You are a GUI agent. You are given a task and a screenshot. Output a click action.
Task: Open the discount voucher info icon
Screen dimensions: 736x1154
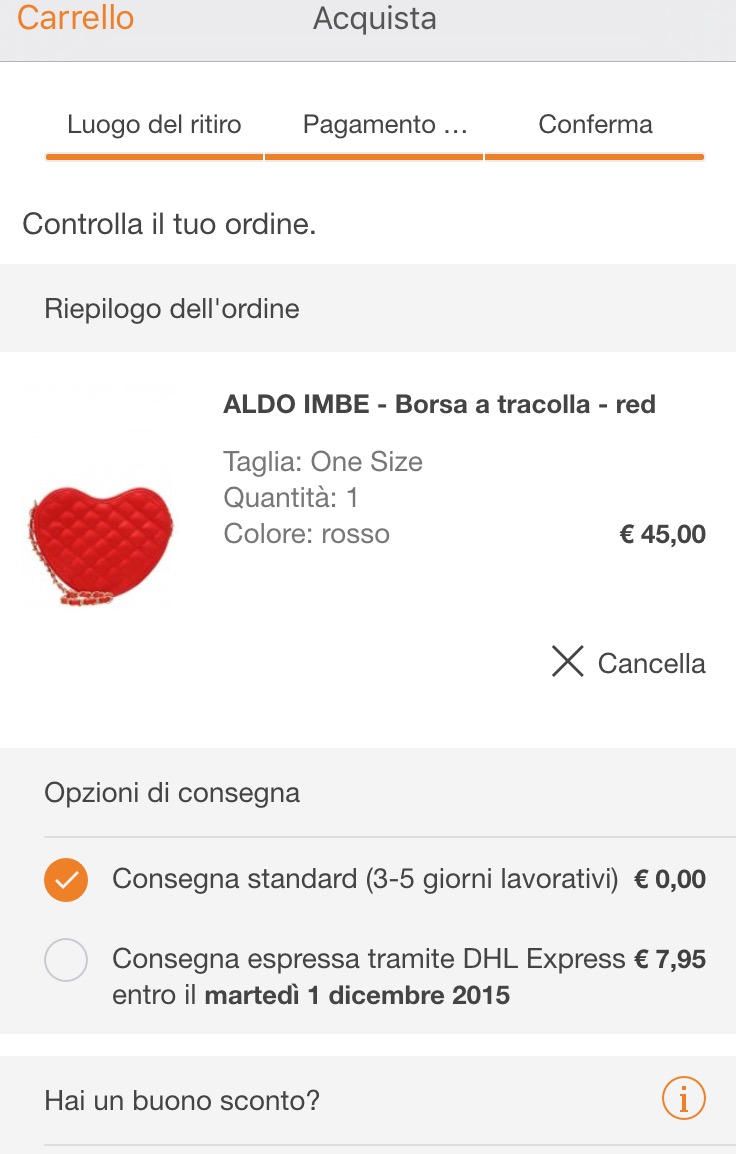tap(684, 1099)
